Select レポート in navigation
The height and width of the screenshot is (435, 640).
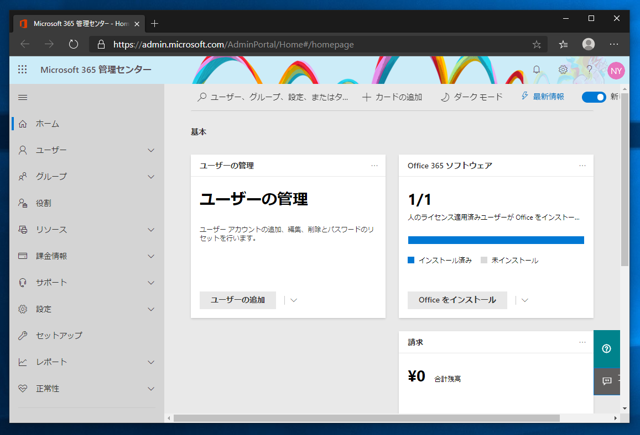click(51, 362)
